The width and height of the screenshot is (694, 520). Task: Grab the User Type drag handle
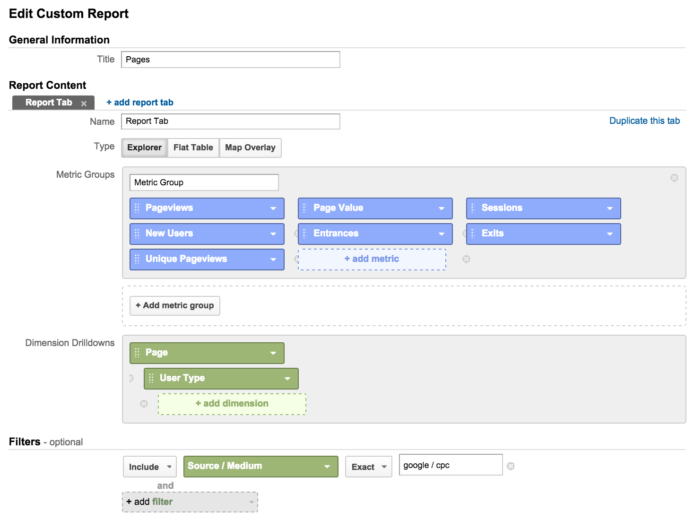151,378
